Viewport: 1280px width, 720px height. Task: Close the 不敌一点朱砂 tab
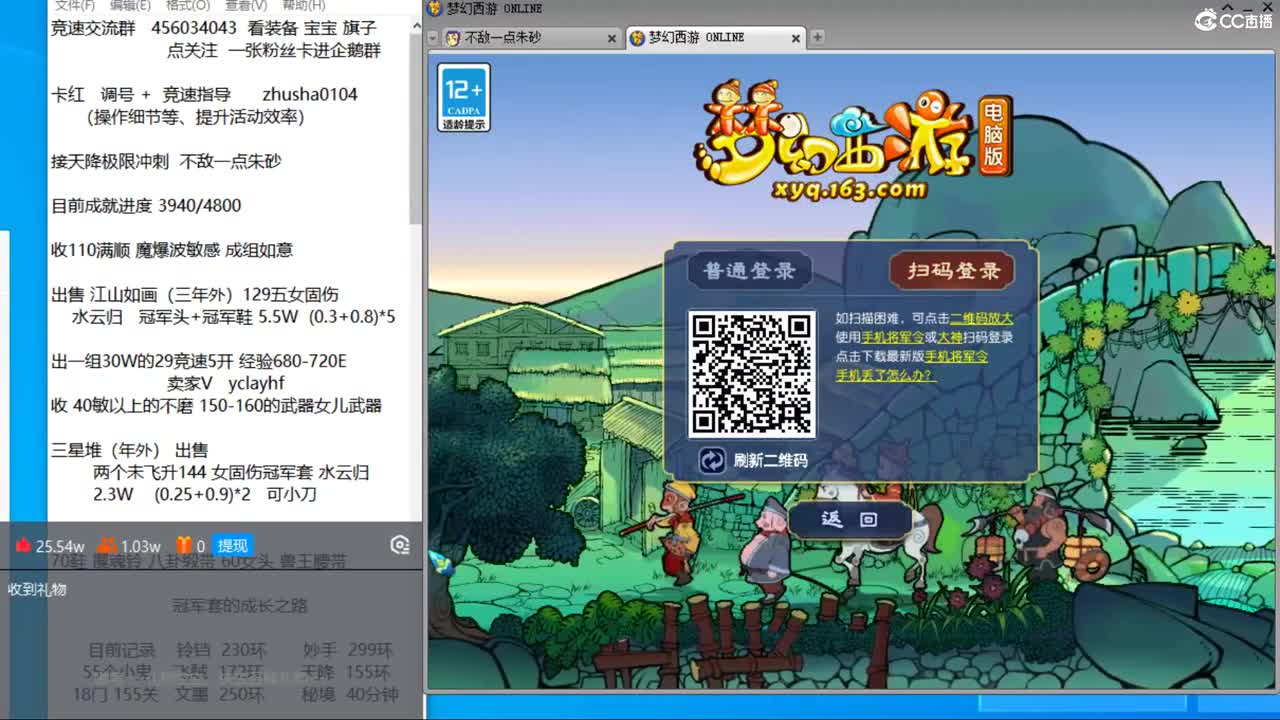click(612, 38)
